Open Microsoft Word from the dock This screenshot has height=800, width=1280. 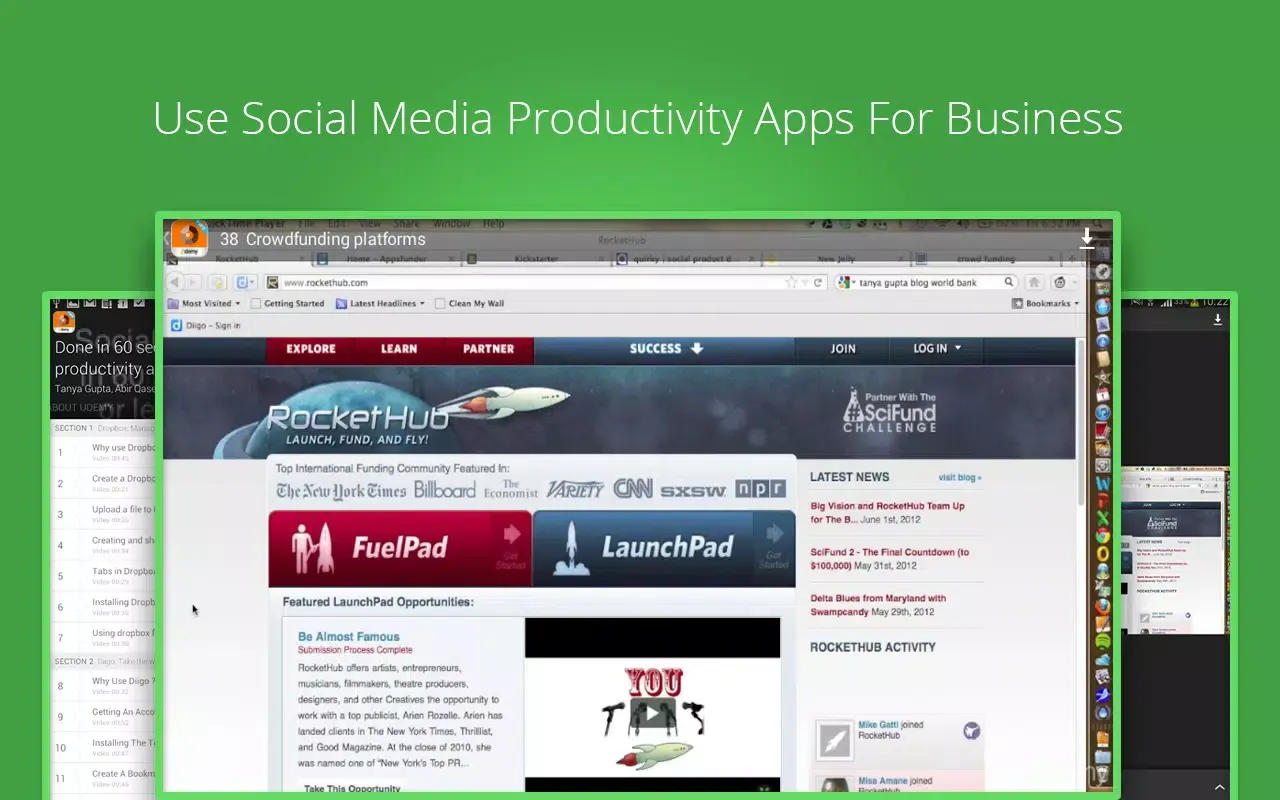click(x=1103, y=484)
